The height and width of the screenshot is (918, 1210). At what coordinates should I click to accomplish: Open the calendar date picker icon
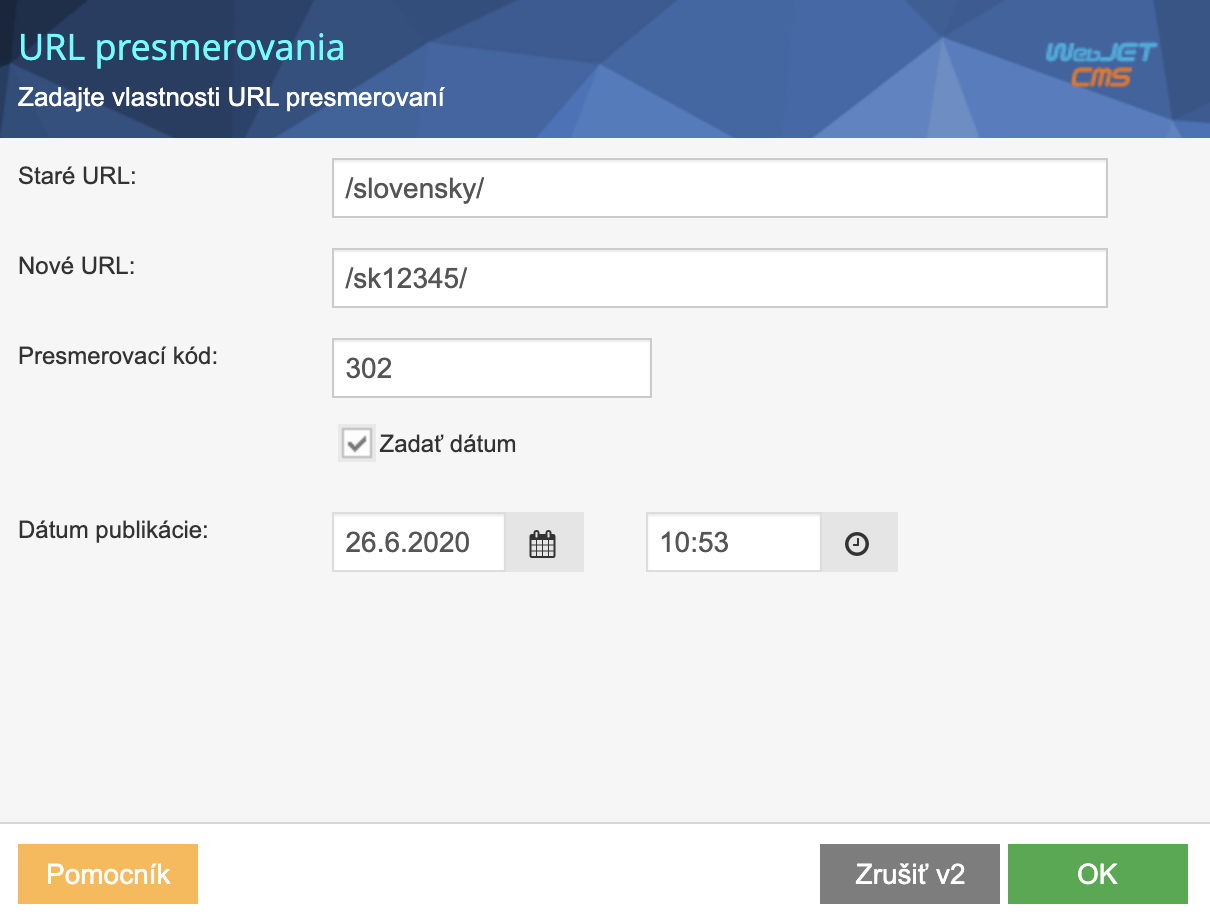click(543, 542)
